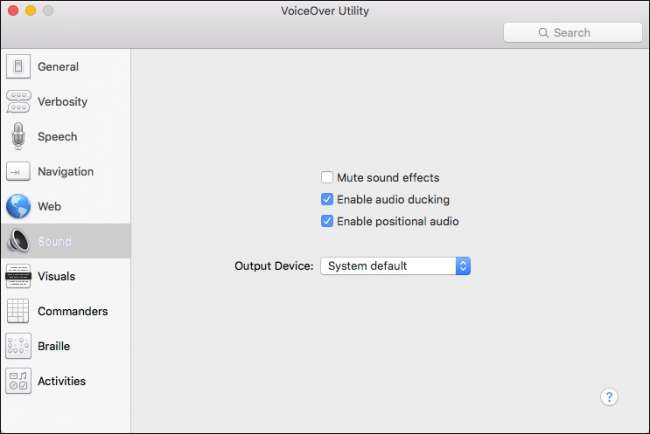Open the Commanders grid icon
The width and height of the screenshot is (650, 434).
click(18, 311)
